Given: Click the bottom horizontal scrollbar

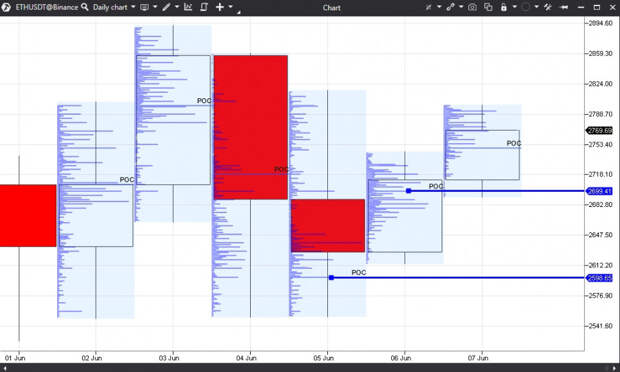Looking at the screenshot, I should point(310,368).
